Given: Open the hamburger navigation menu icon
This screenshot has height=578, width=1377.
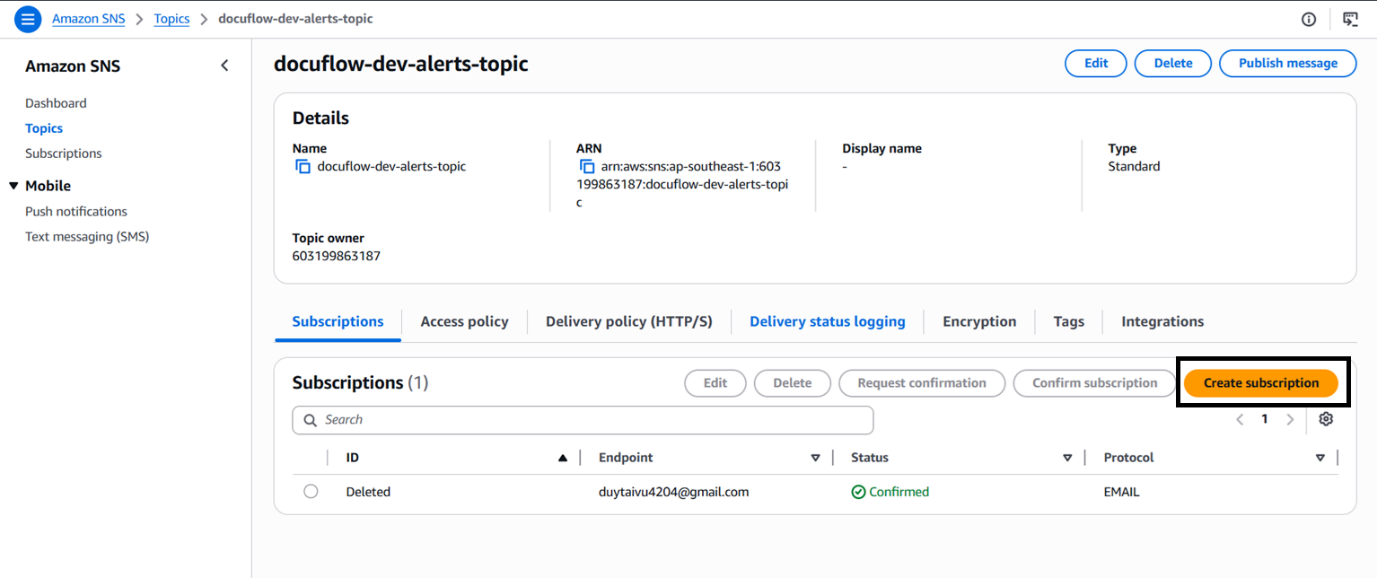Looking at the screenshot, I should (27, 18).
